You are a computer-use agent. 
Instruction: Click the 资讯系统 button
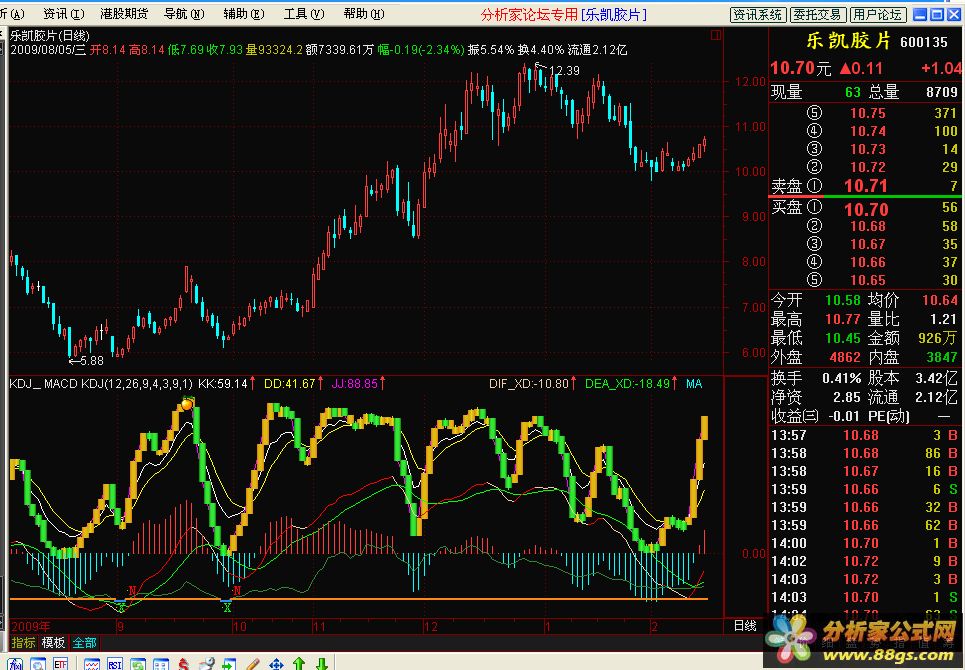click(x=758, y=15)
